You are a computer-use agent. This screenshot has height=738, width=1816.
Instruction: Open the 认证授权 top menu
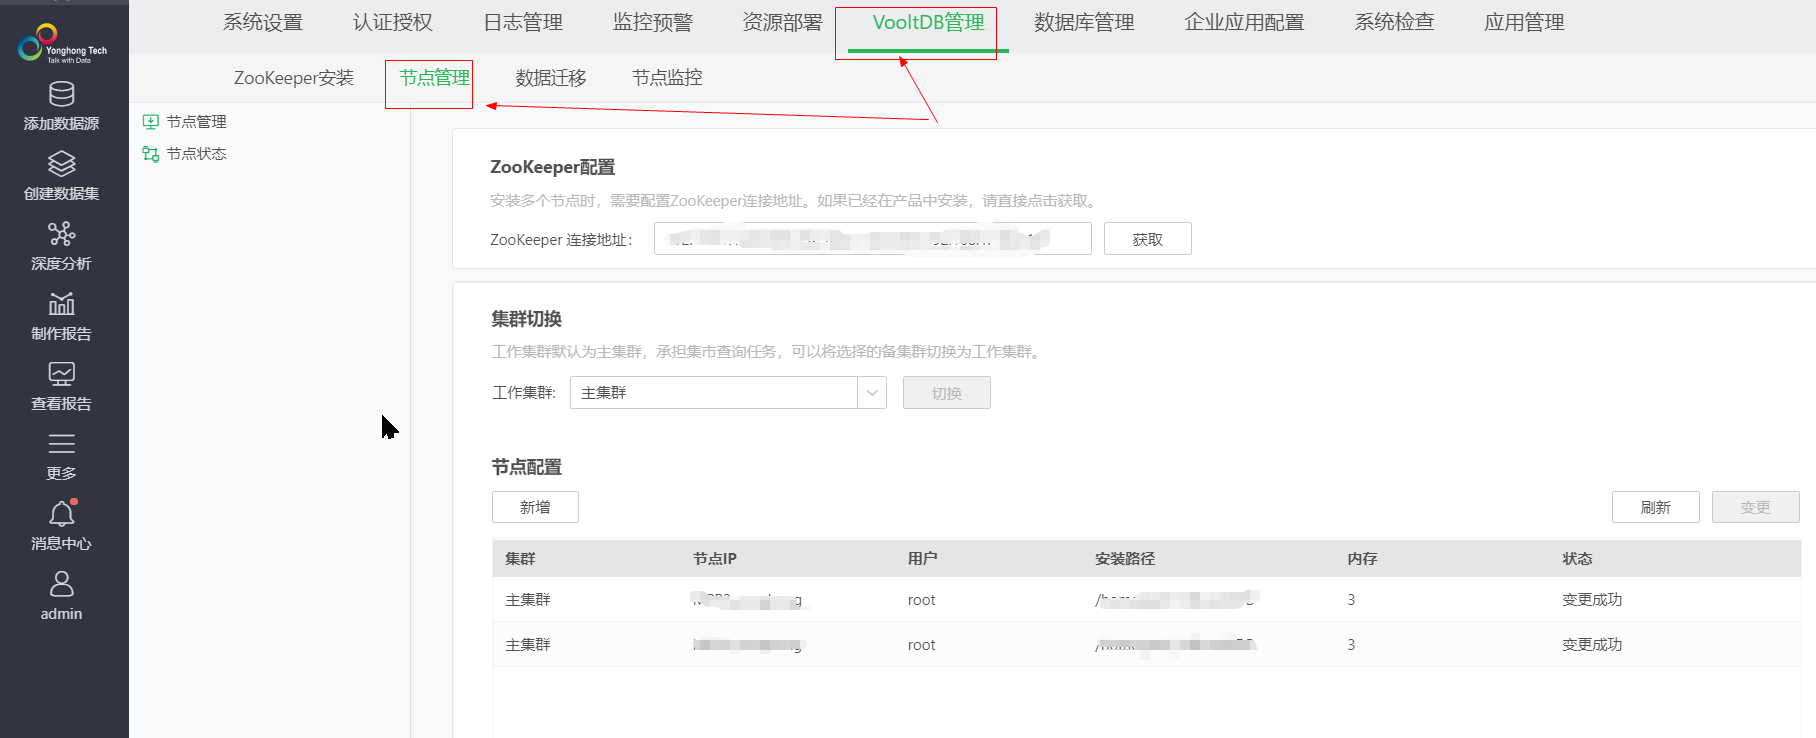click(x=393, y=23)
